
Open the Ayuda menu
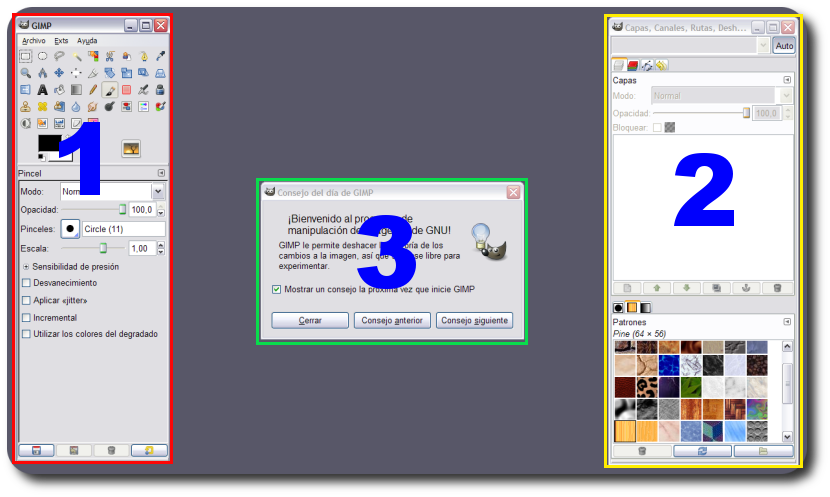pos(87,41)
